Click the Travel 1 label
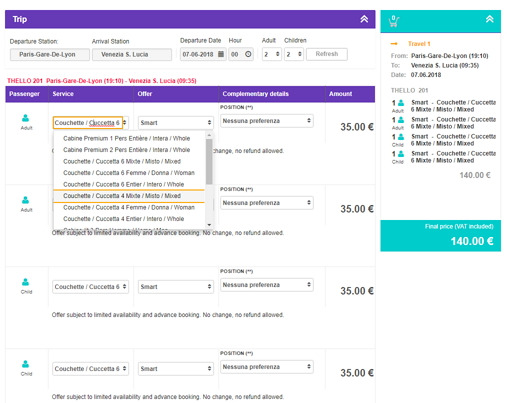This screenshot has width=507, height=403. (x=419, y=44)
